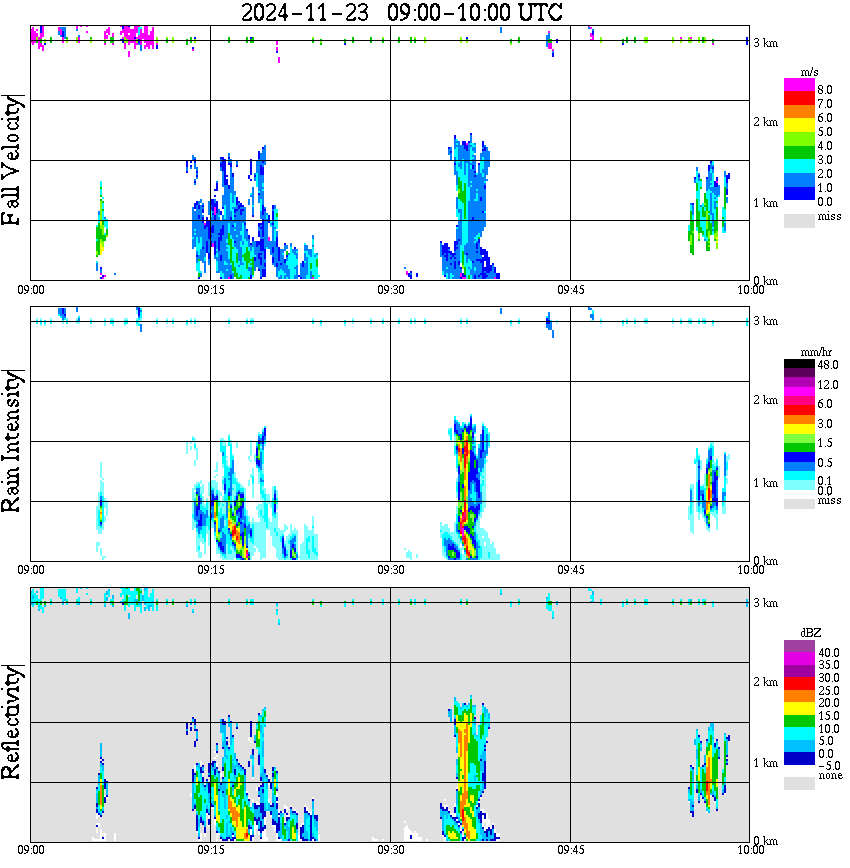Click the topmost light purple swatch in the dBZ legend
The image size is (850, 868).
click(799, 647)
